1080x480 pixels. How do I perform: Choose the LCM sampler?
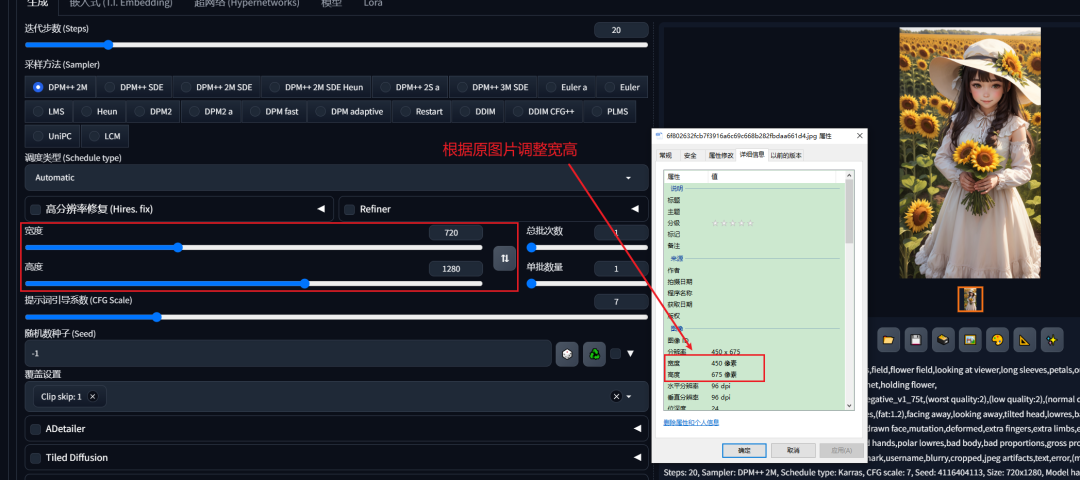(105, 136)
